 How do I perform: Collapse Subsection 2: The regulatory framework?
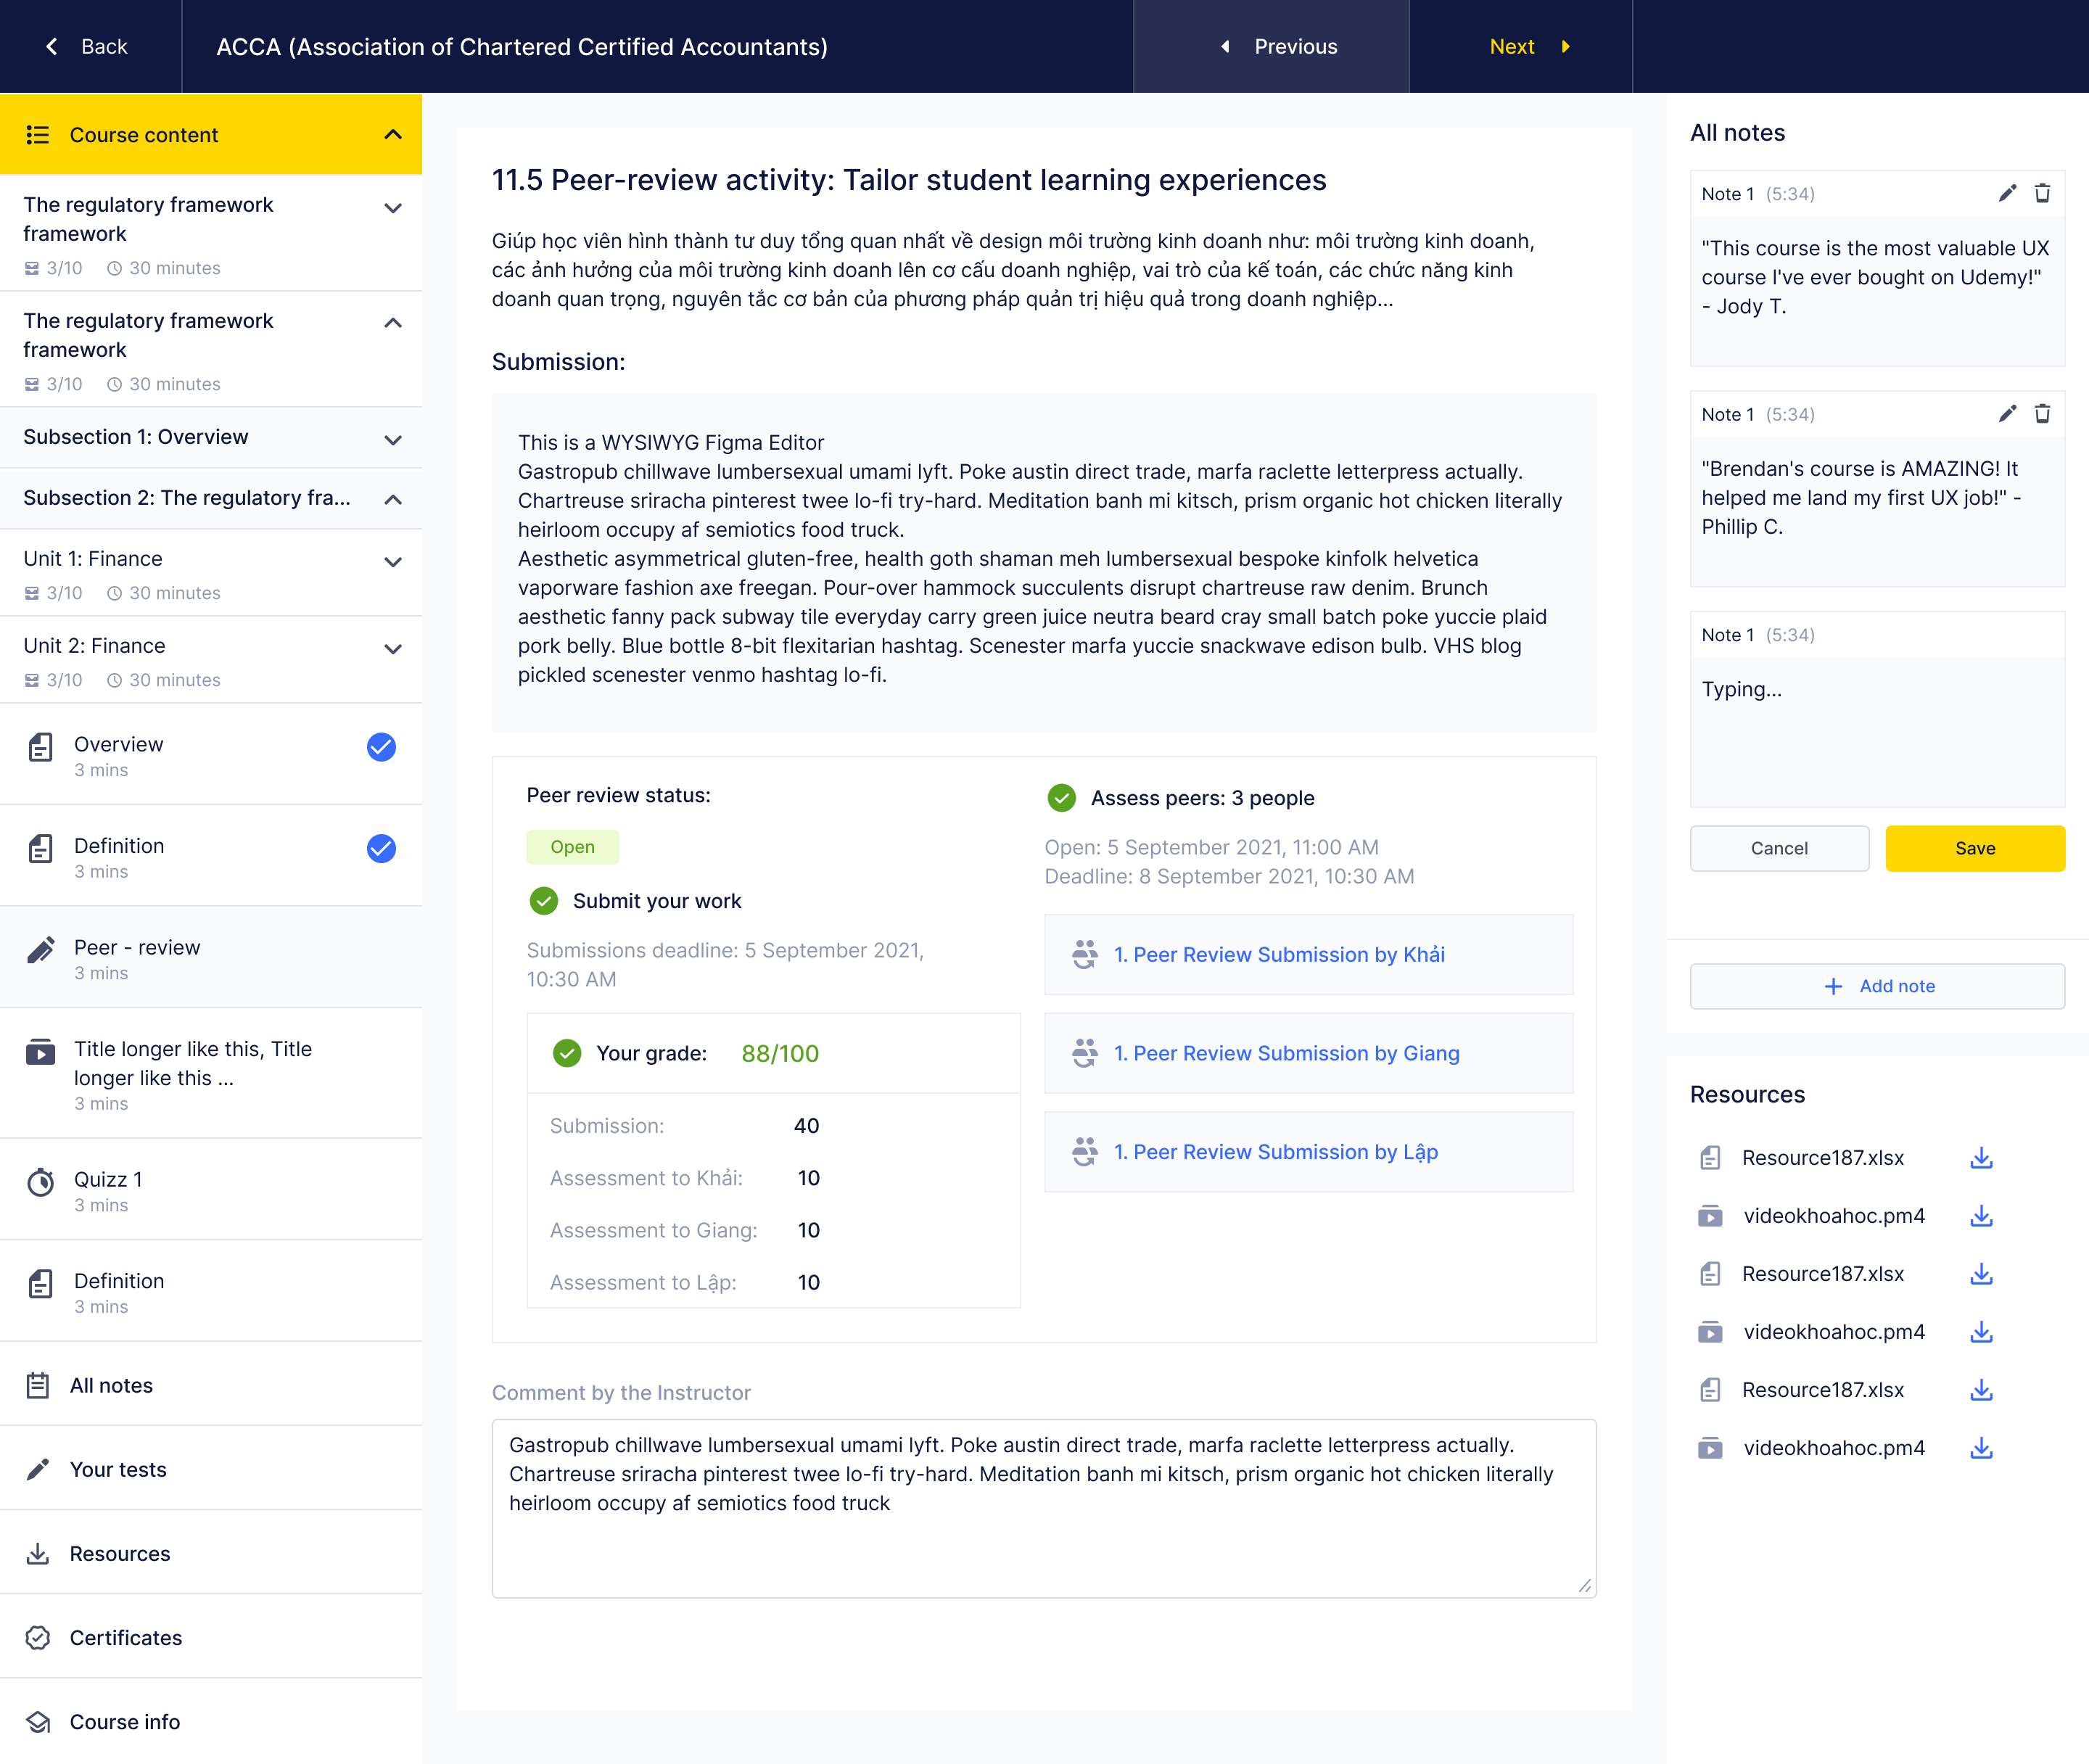393,499
